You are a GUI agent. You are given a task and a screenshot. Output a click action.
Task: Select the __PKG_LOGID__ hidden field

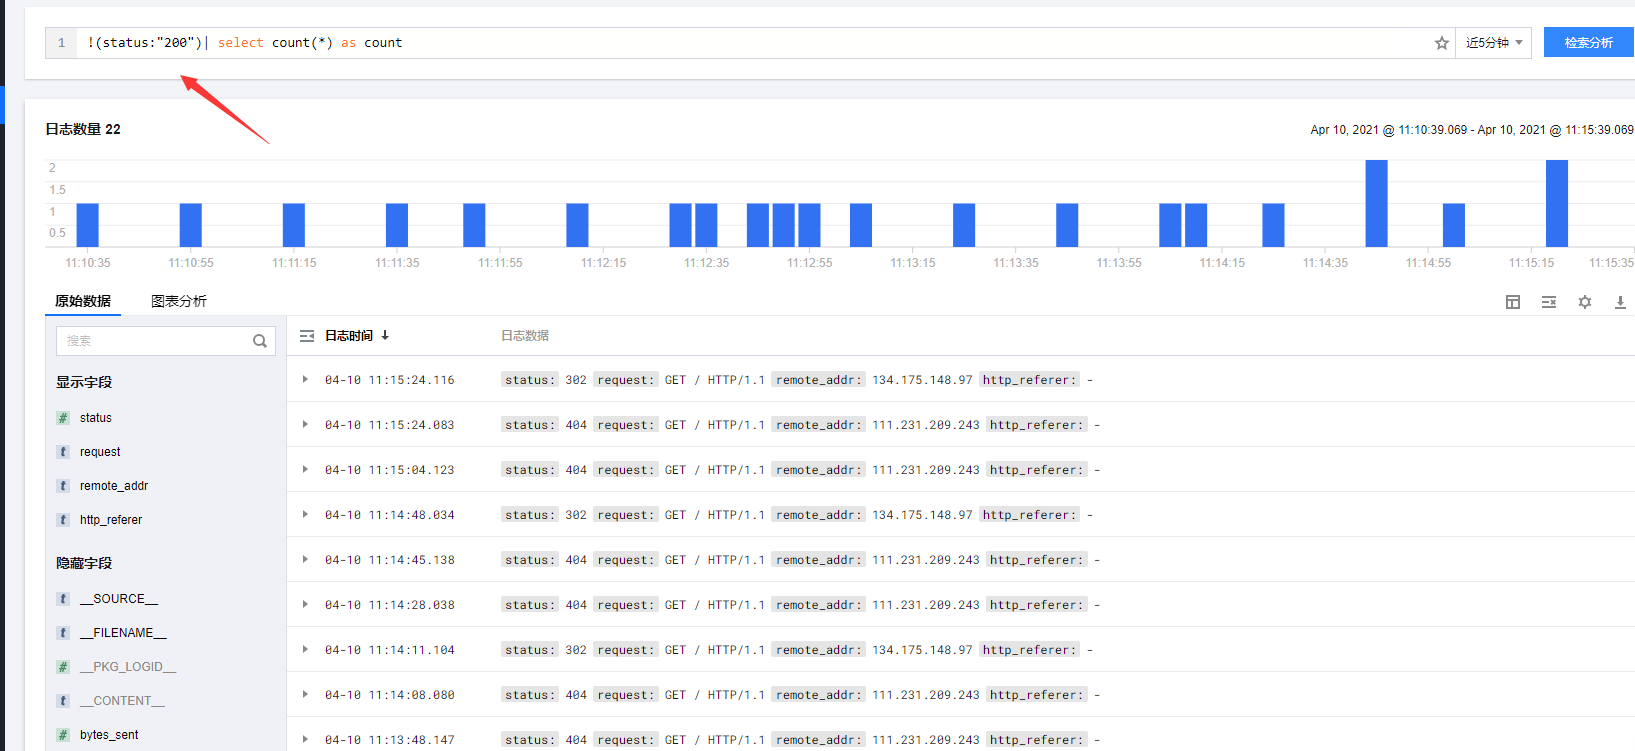tap(128, 667)
